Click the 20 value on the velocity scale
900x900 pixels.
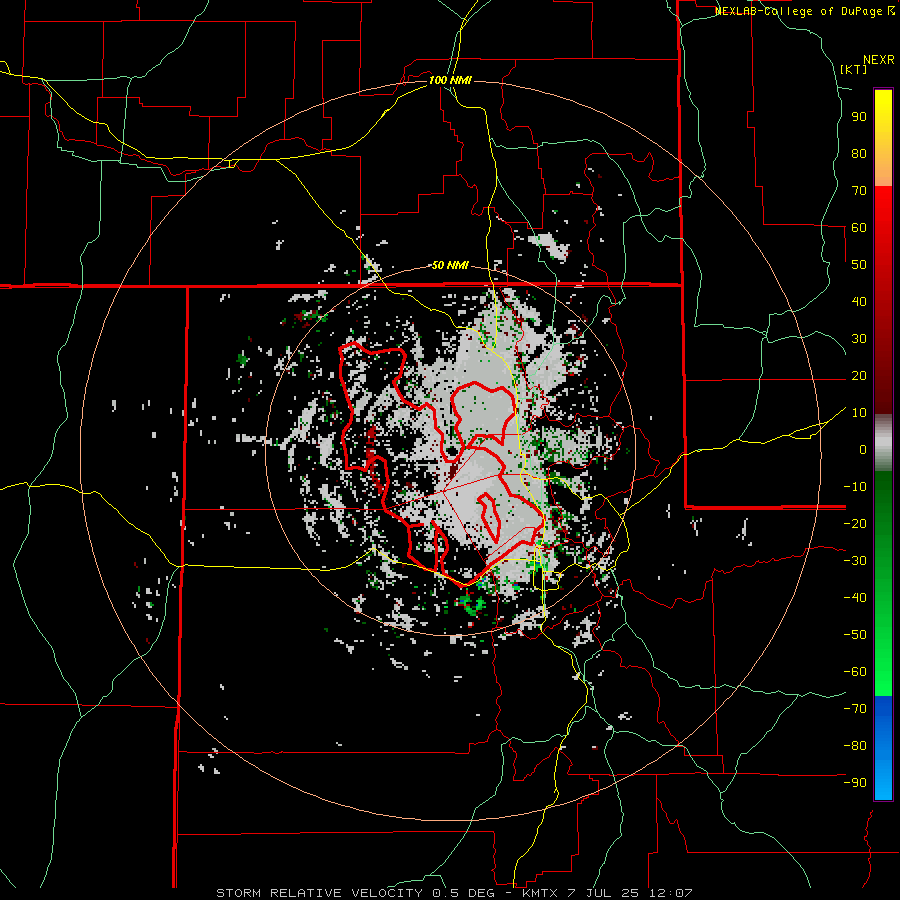coord(859,376)
